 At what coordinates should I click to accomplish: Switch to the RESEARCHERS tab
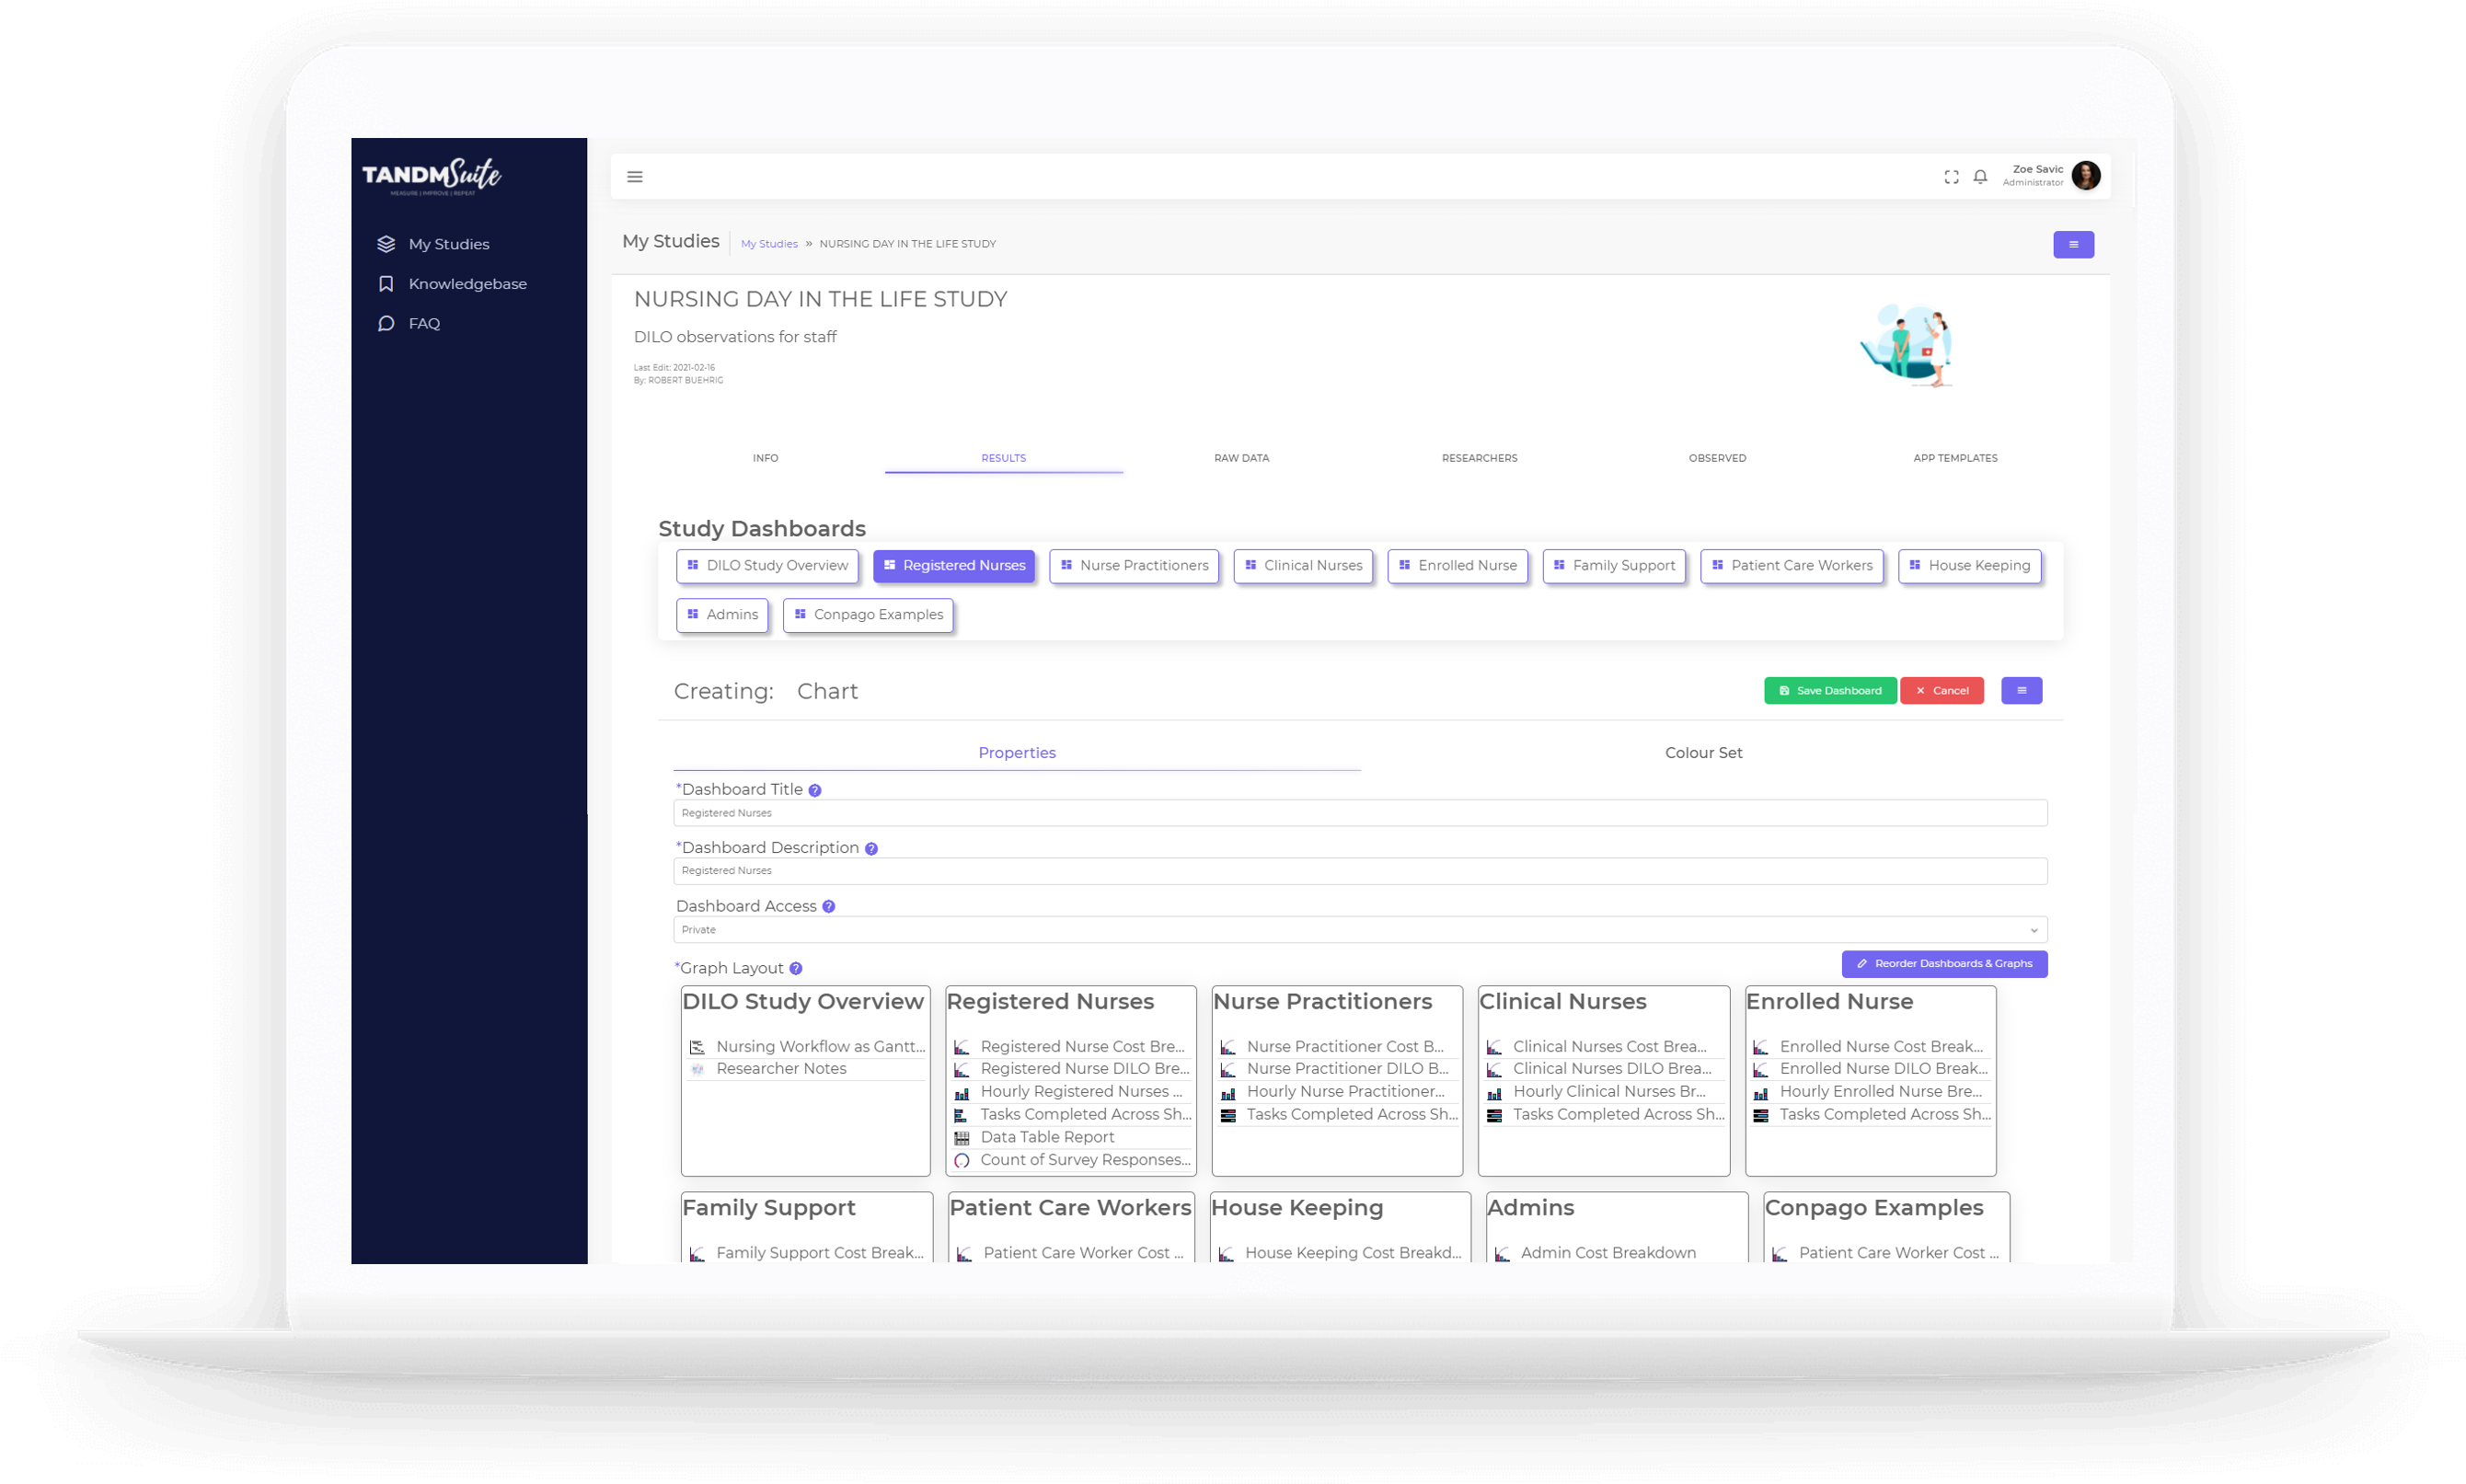pos(1479,458)
